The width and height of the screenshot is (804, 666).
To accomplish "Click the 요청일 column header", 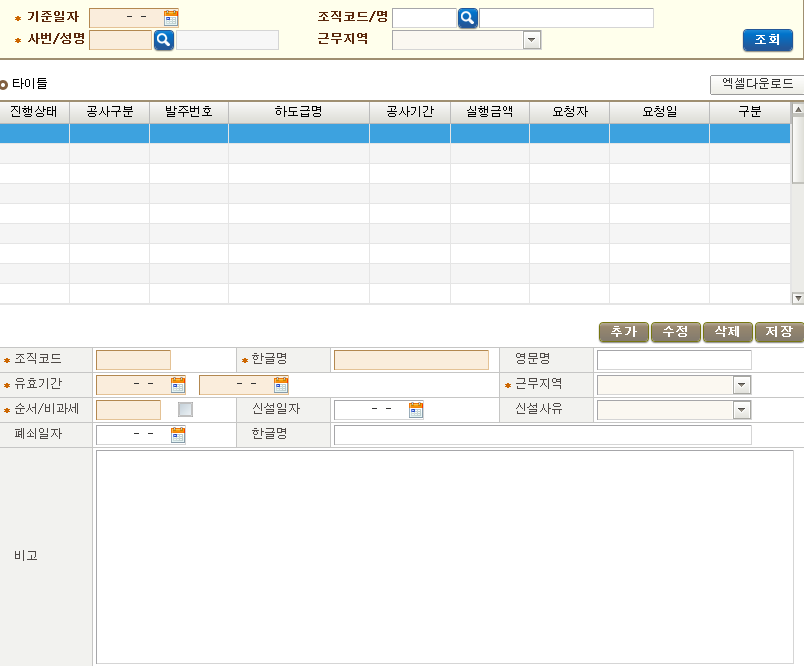I will click(x=659, y=112).
